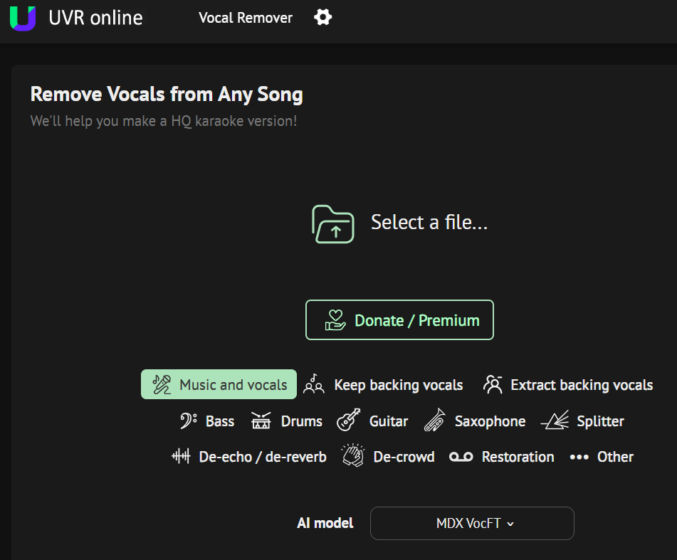677x560 pixels.
Task: Click the Donate / Premium button
Action: click(x=399, y=320)
